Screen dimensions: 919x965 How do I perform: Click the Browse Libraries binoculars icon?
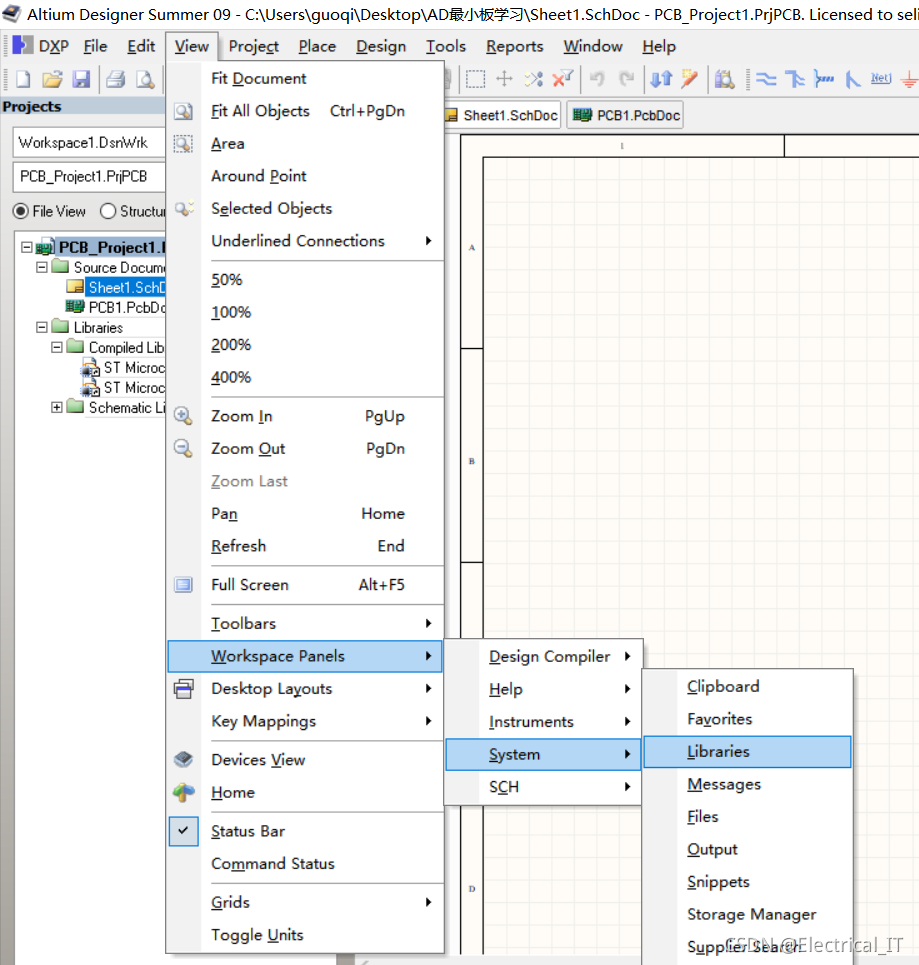point(724,79)
